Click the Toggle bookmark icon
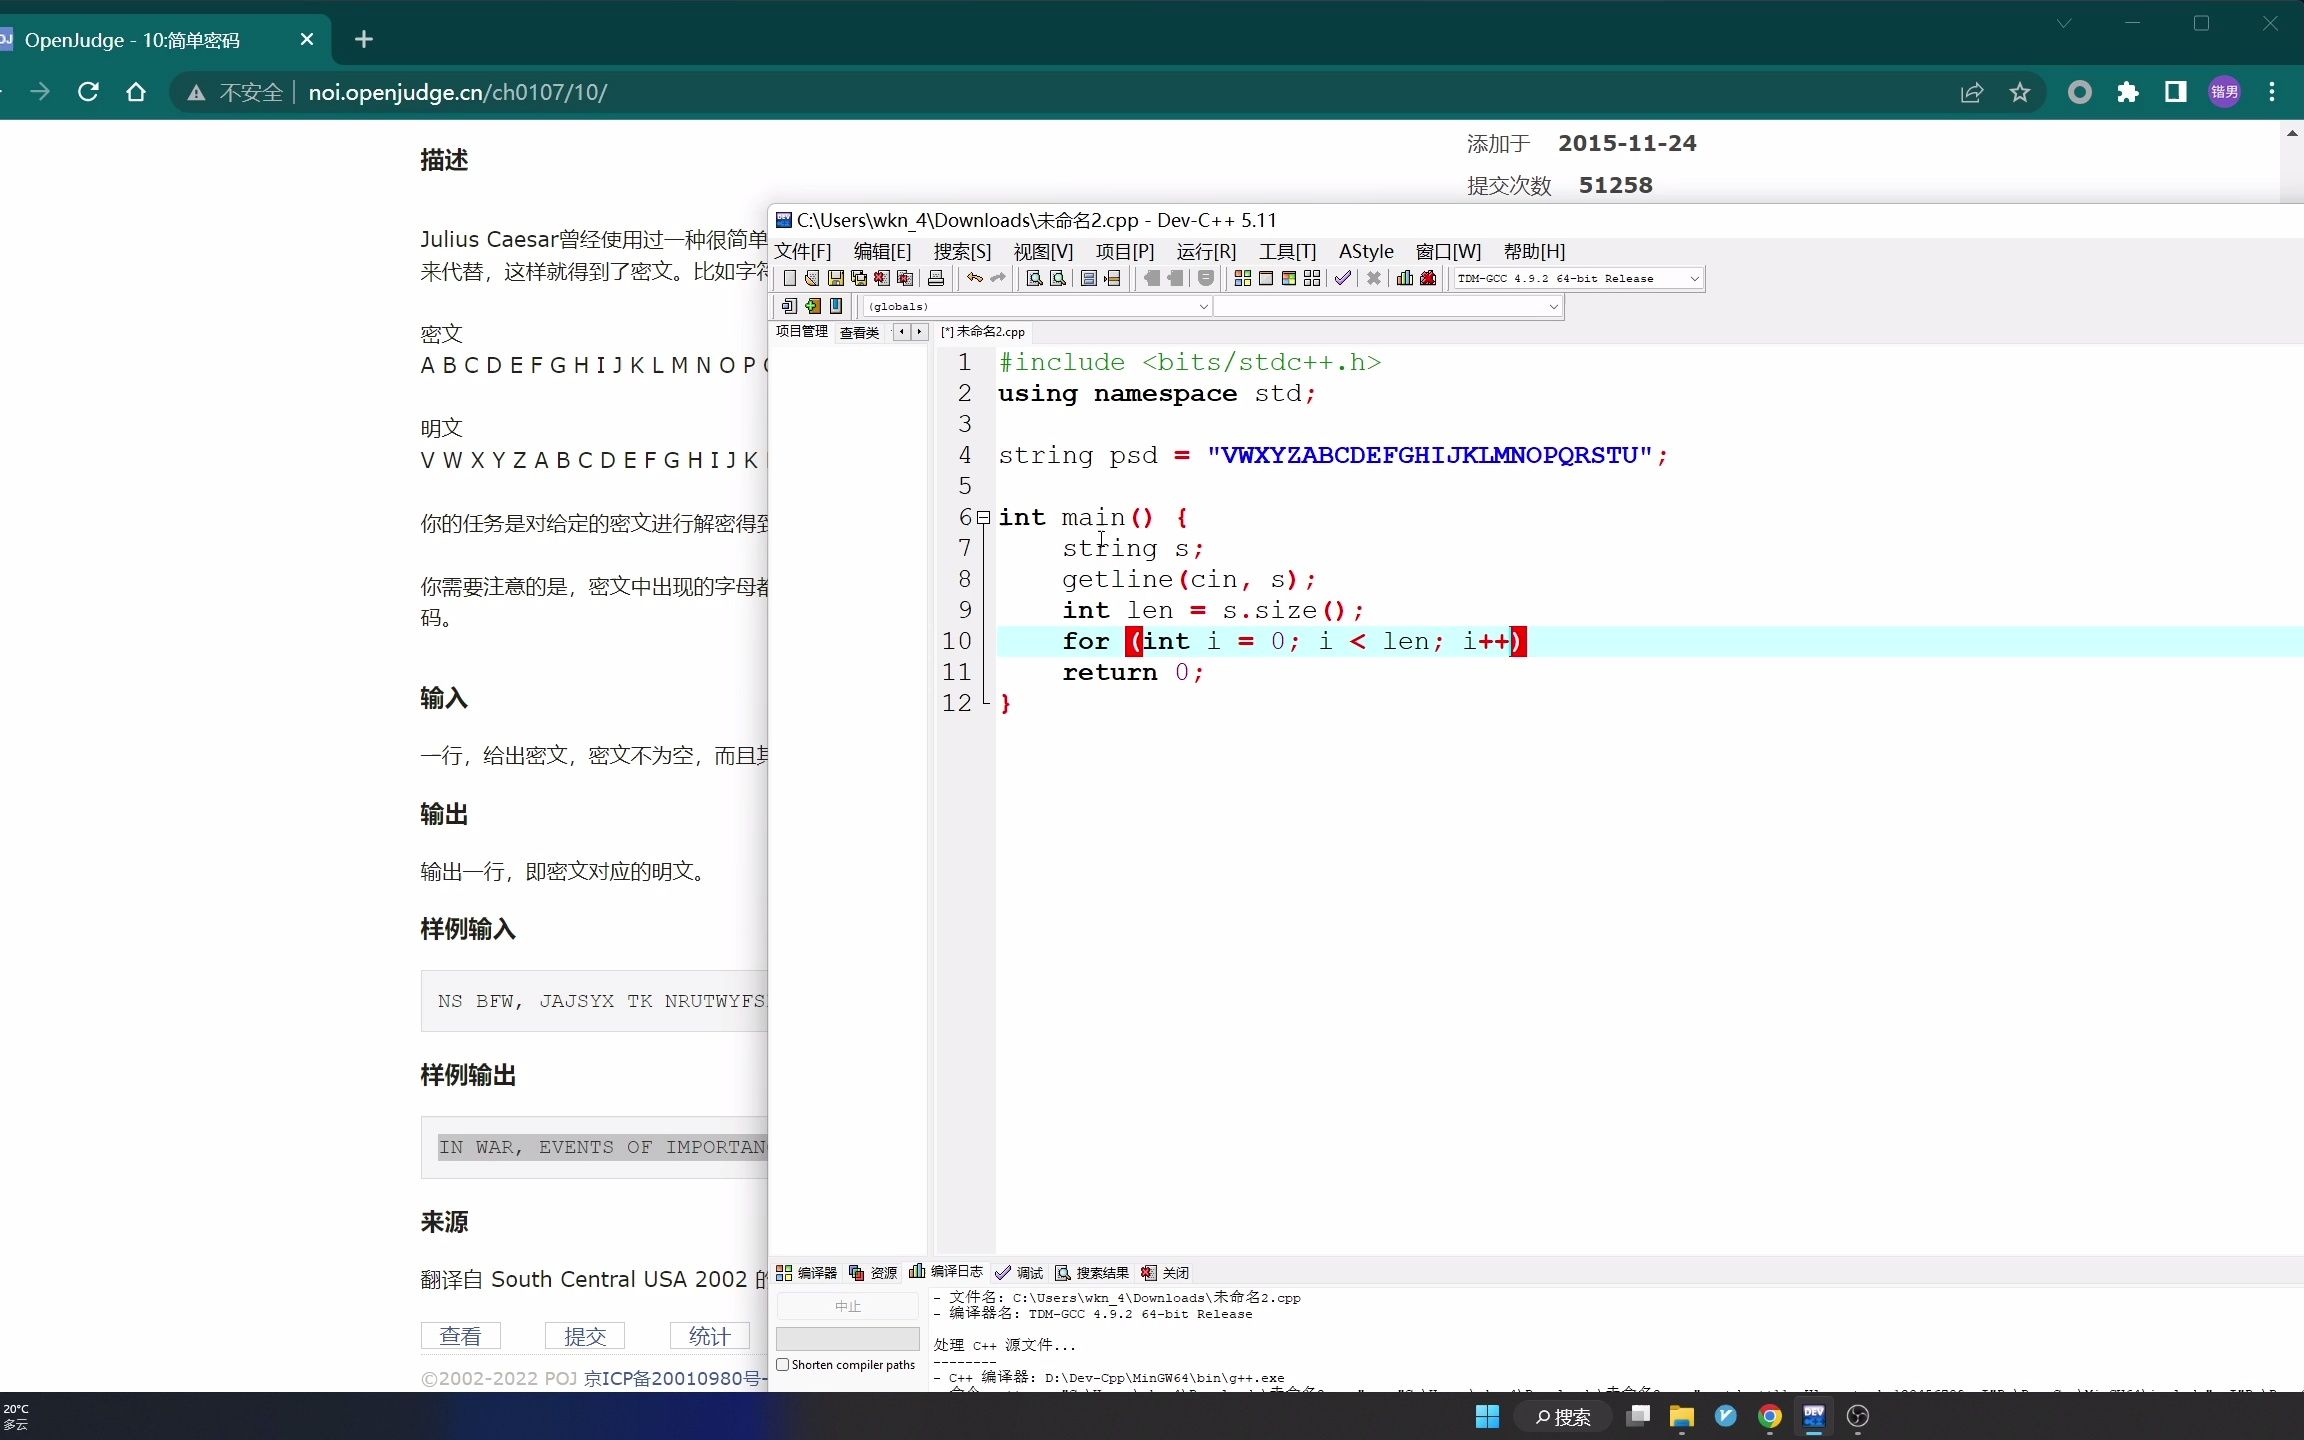The height and width of the screenshot is (1440, 2304). point(836,306)
